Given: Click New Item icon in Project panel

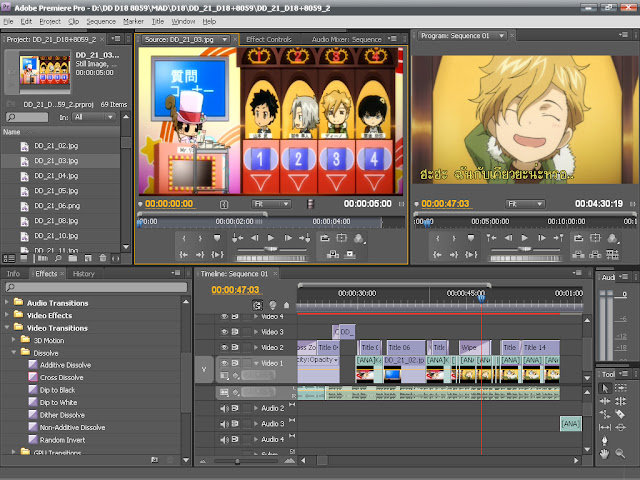Looking at the screenshot, I should (88, 258).
